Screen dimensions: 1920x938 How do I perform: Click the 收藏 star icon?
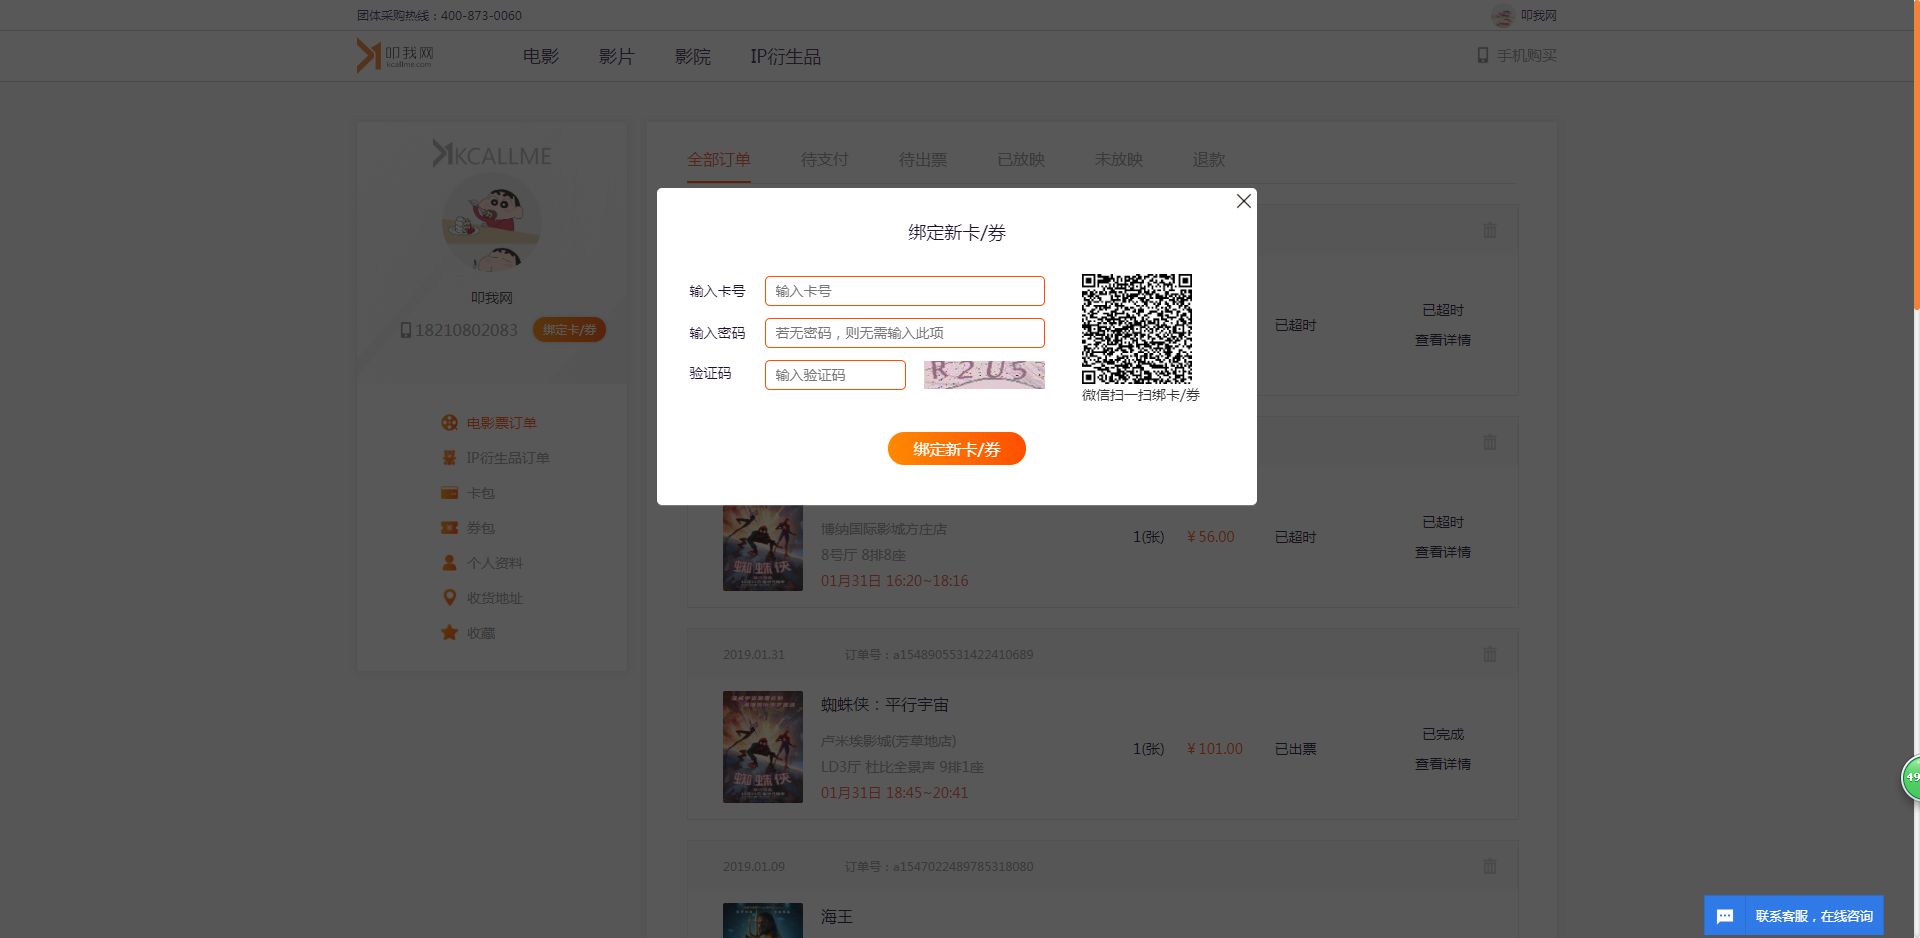coord(450,633)
